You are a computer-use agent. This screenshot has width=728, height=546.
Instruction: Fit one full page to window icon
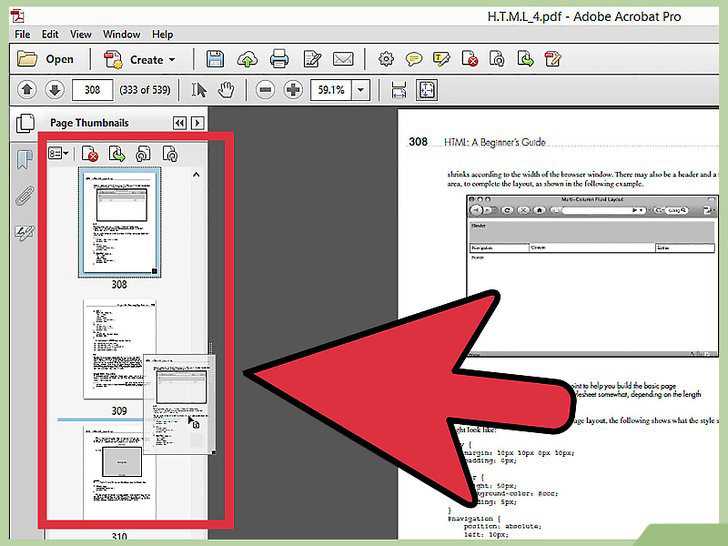(x=427, y=90)
